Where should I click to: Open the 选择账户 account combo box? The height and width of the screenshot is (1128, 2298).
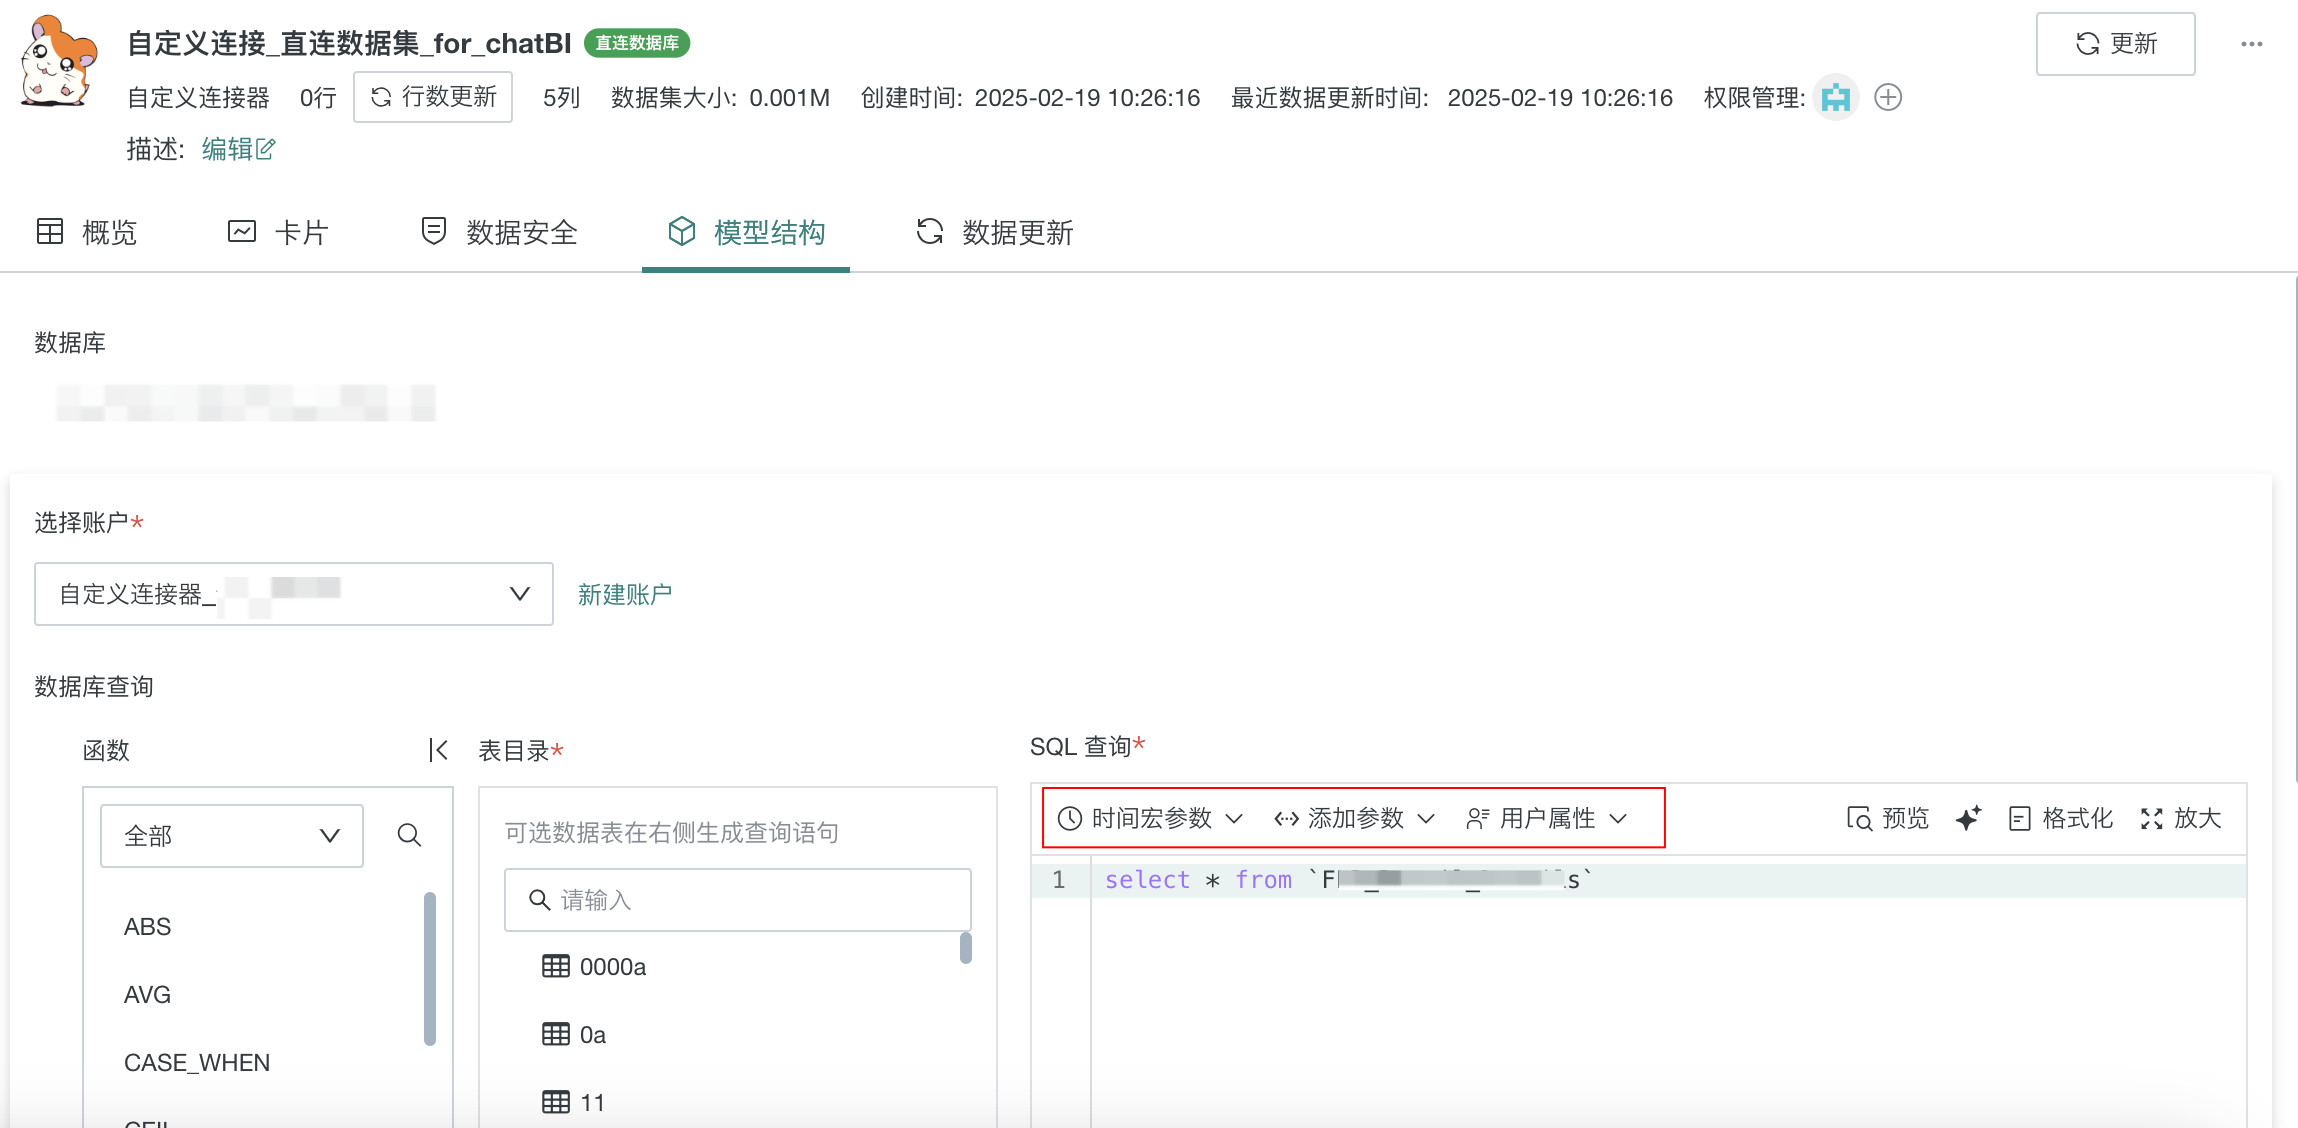pyautogui.click(x=293, y=594)
